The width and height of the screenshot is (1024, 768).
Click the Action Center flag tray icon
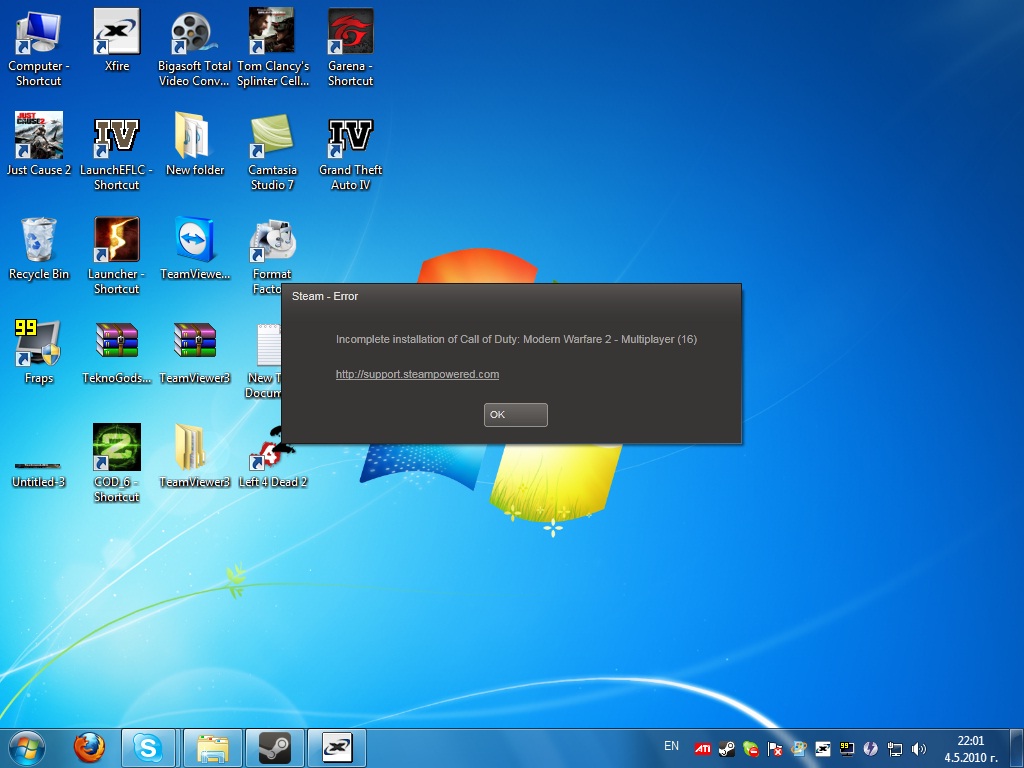(x=775, y=748)
